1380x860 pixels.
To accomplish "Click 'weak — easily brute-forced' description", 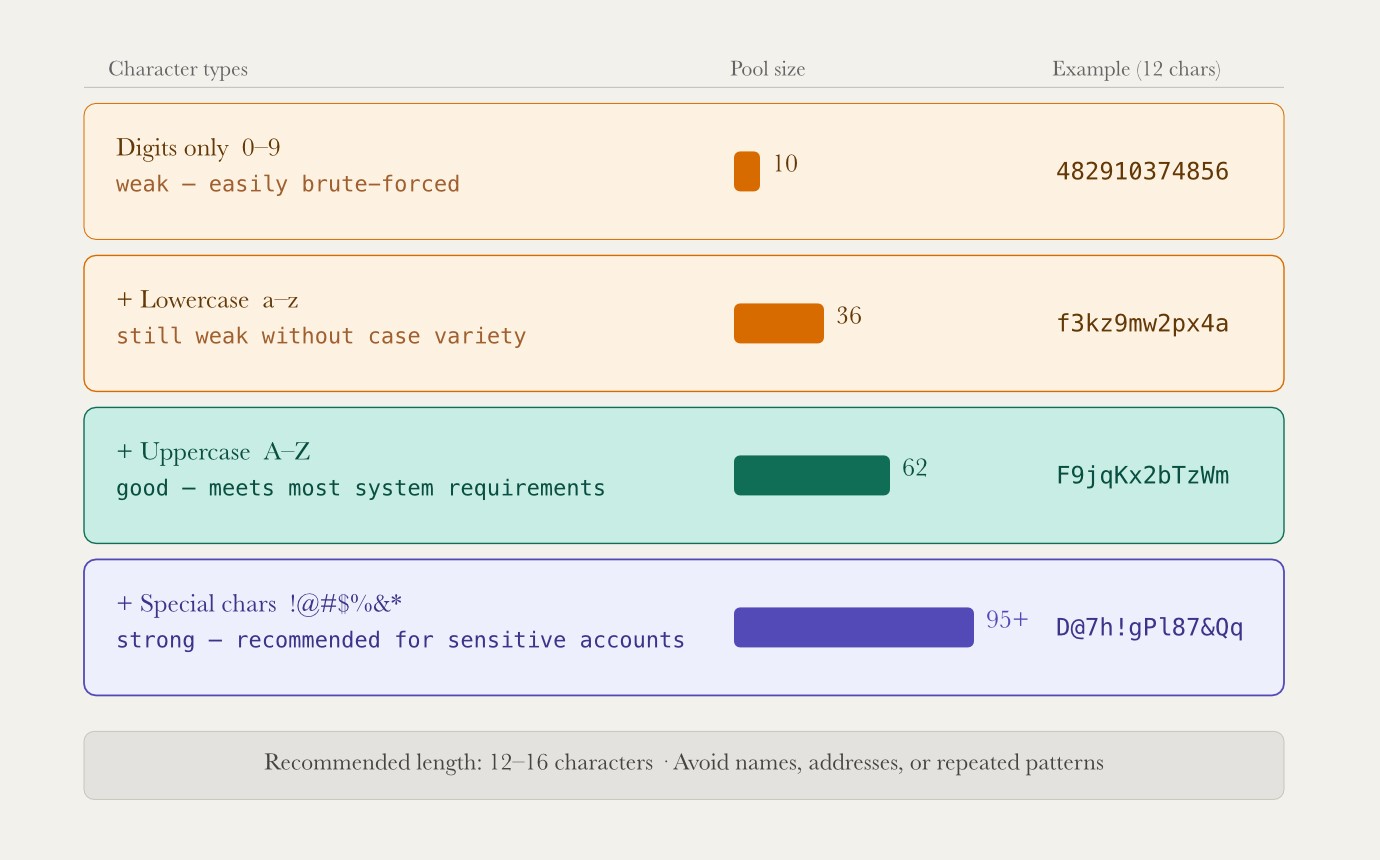I will [x=288, y=184].
